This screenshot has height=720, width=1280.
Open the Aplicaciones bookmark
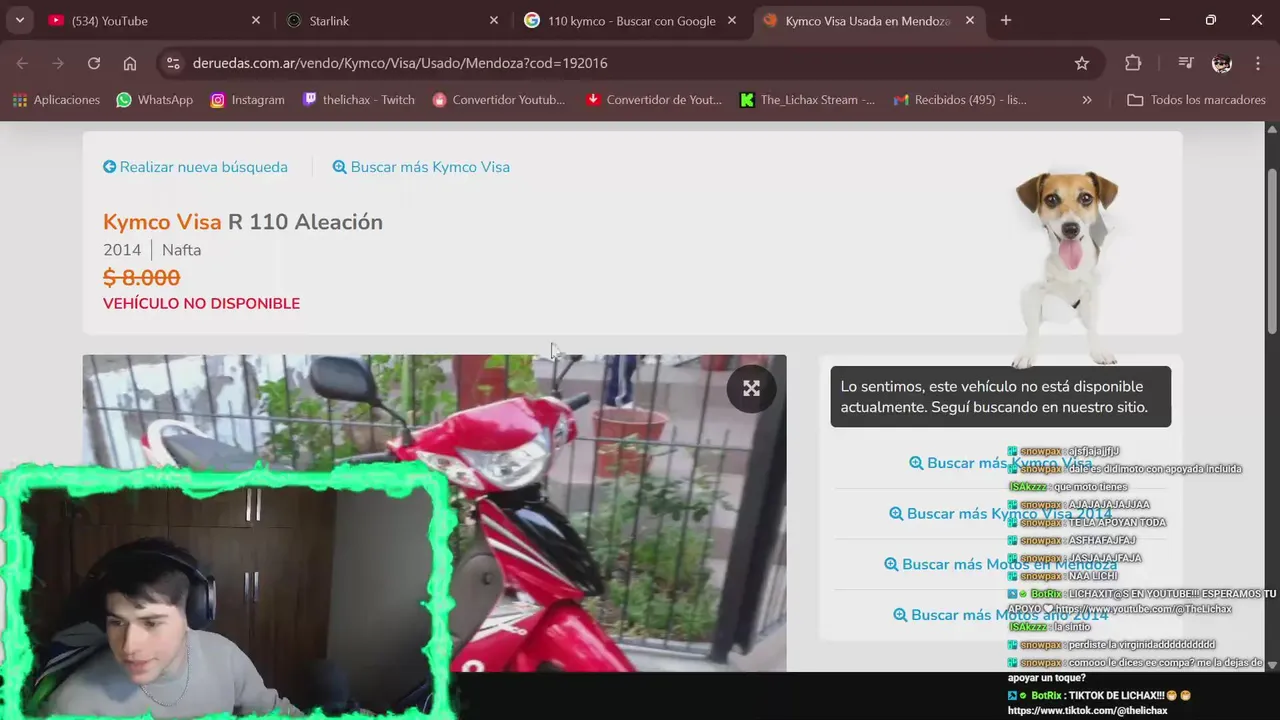tap(57, 100)
